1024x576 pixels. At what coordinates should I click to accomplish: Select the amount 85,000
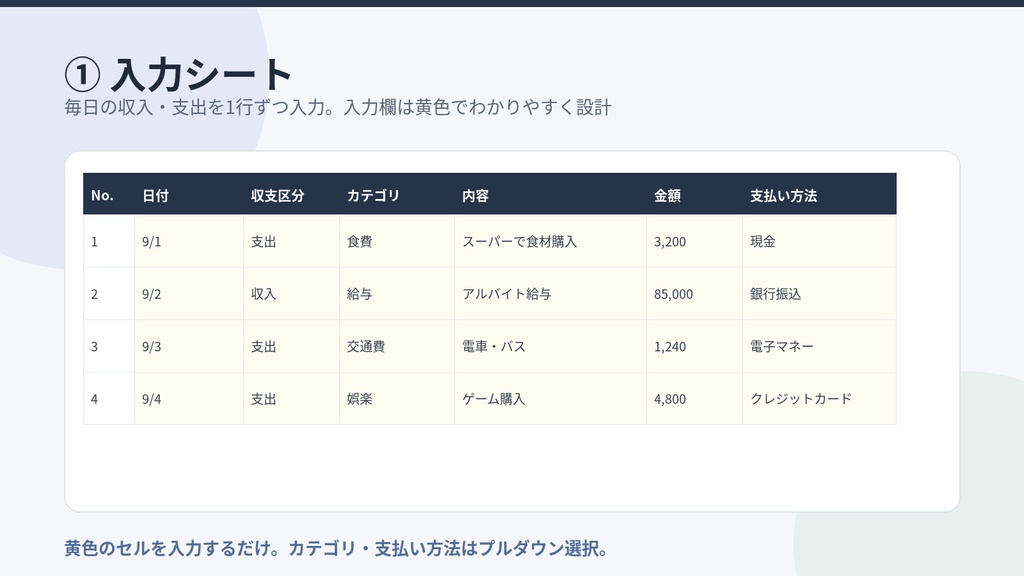coord(694,294)
